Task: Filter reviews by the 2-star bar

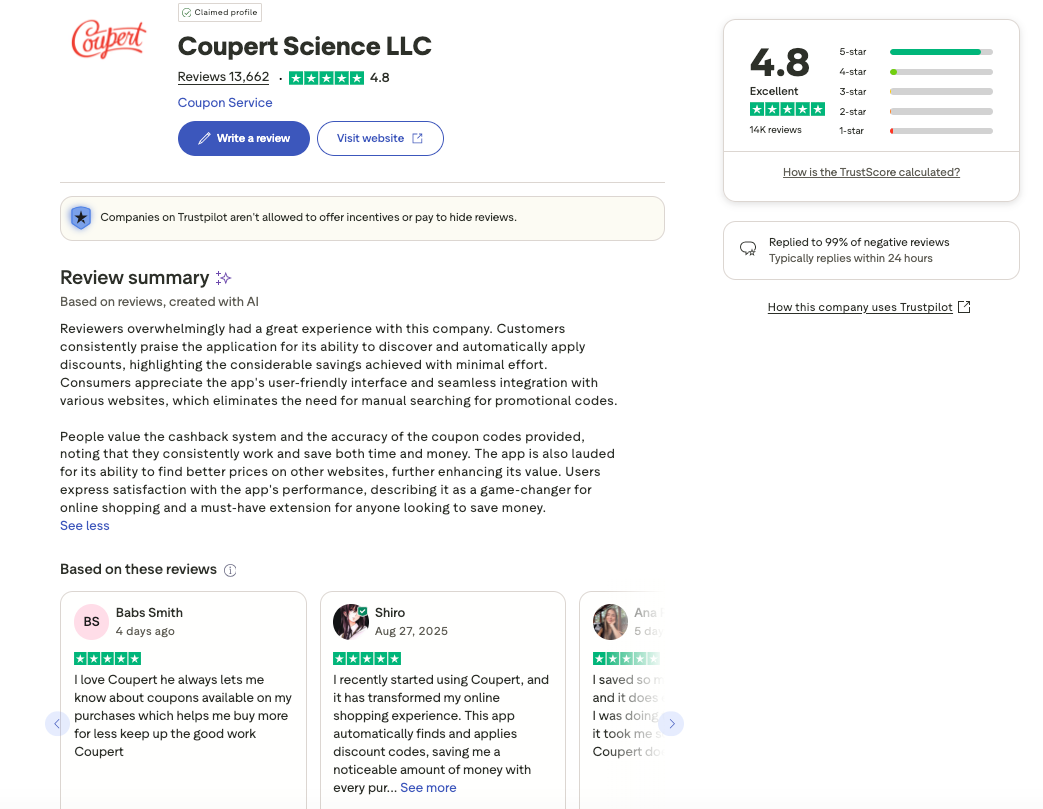Action: (941, 112)
